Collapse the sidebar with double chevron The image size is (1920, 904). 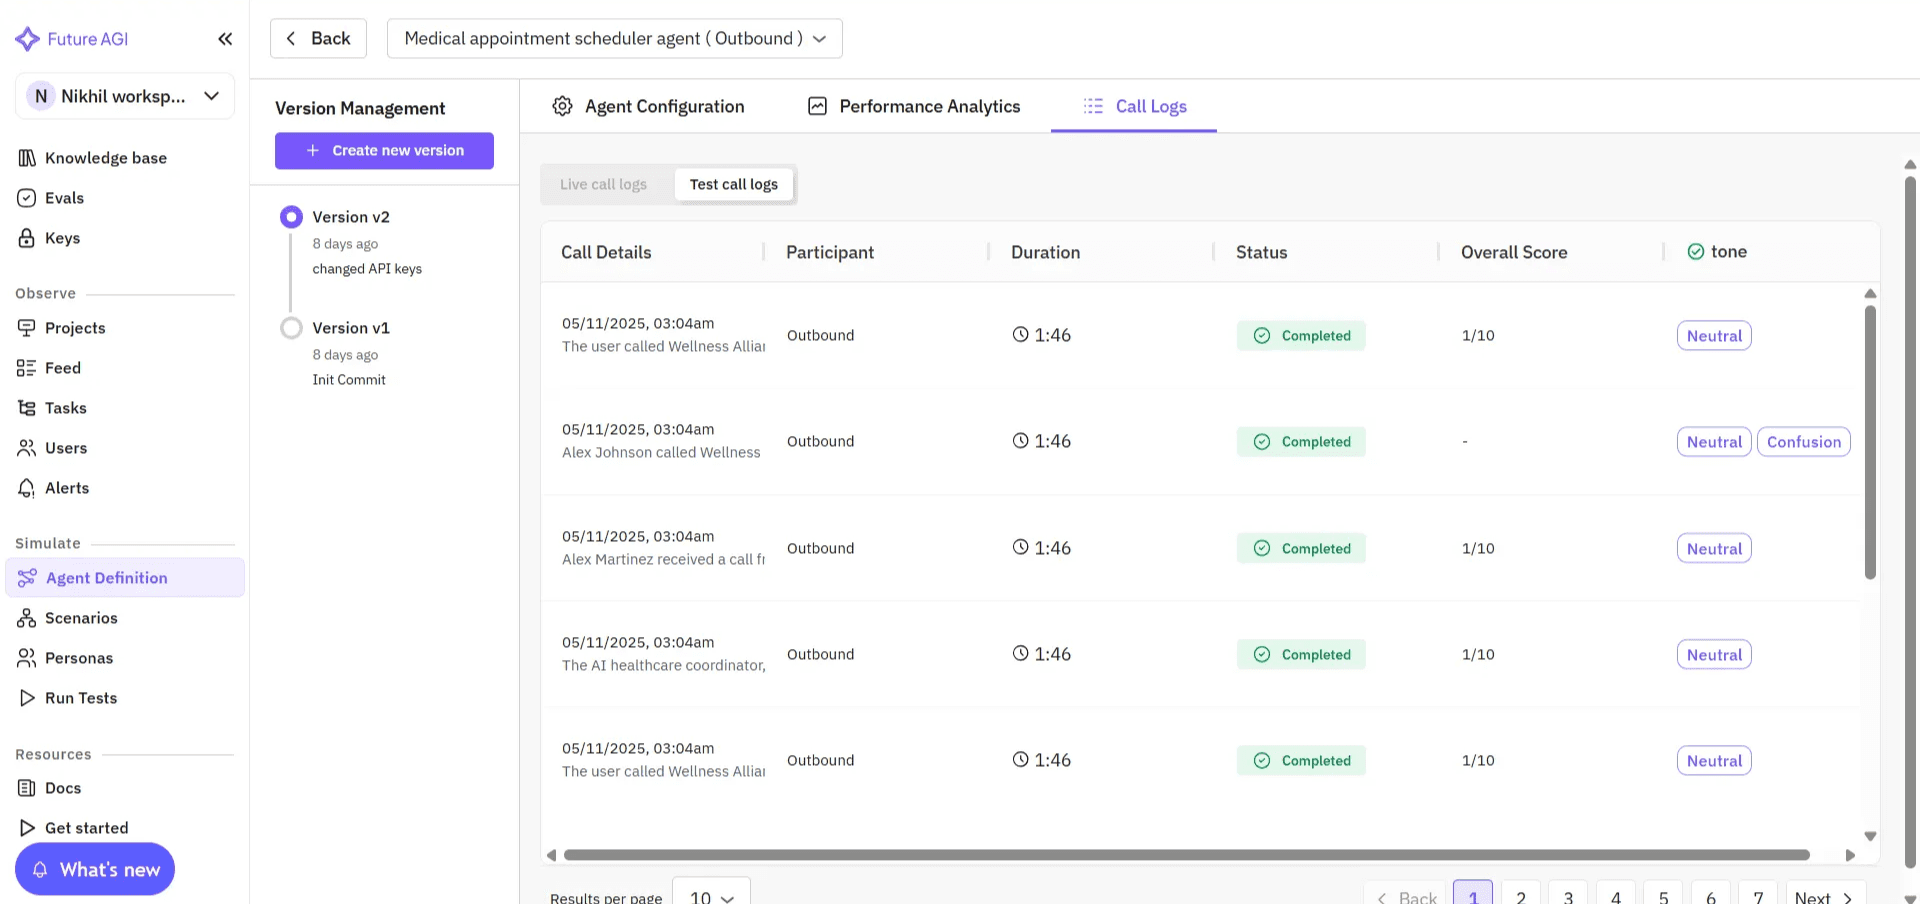click(x=225, y=39)
